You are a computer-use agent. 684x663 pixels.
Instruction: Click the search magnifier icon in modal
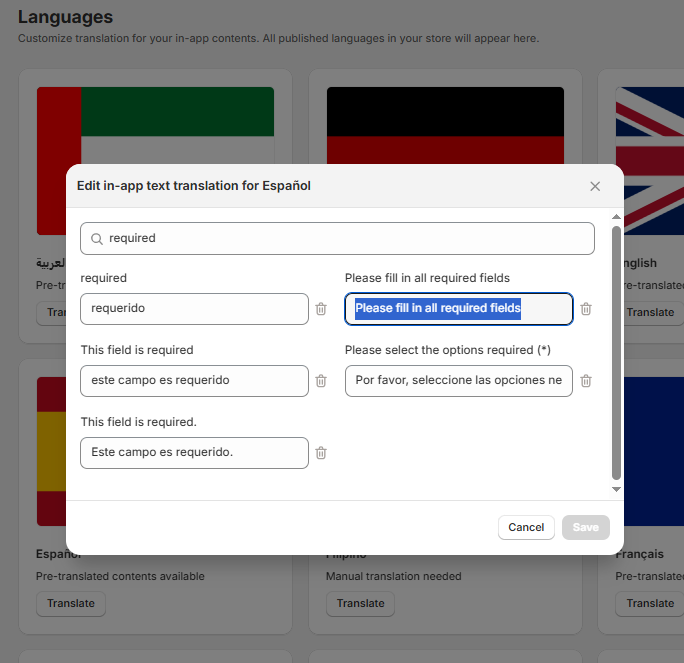click(97, 239)
